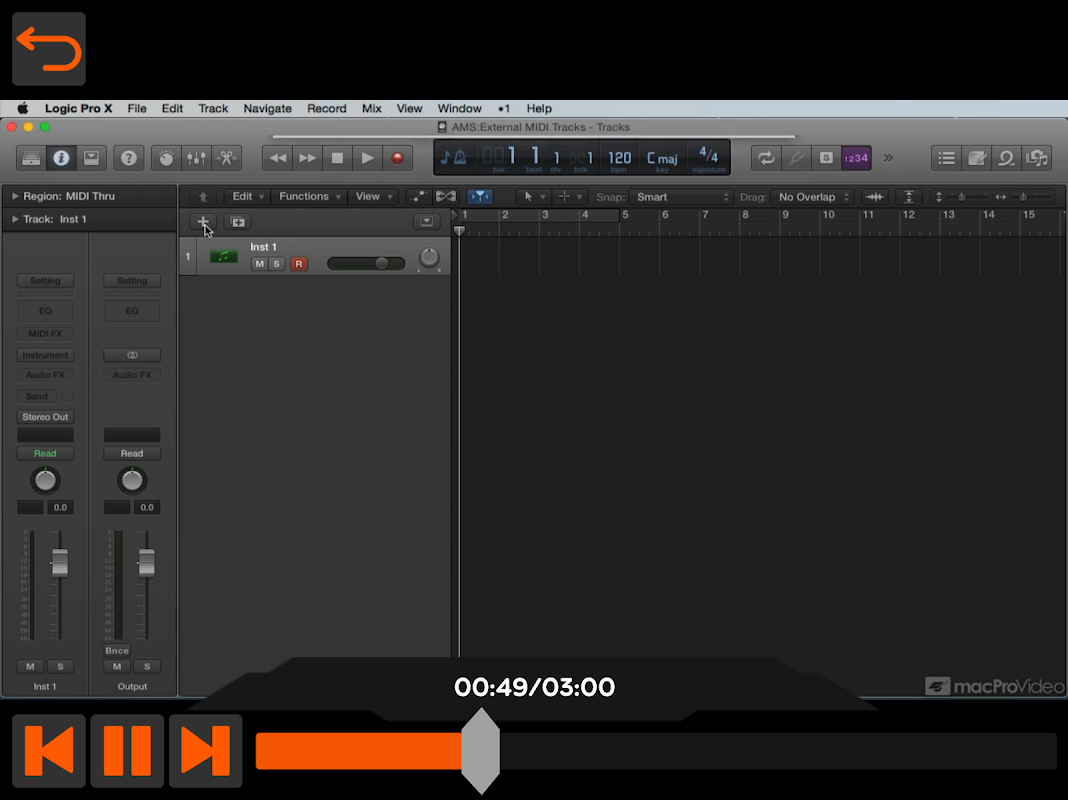Open the Library panel icon
The width and height of the screenshot is (1068, 800).
click(x=31, y=158)
